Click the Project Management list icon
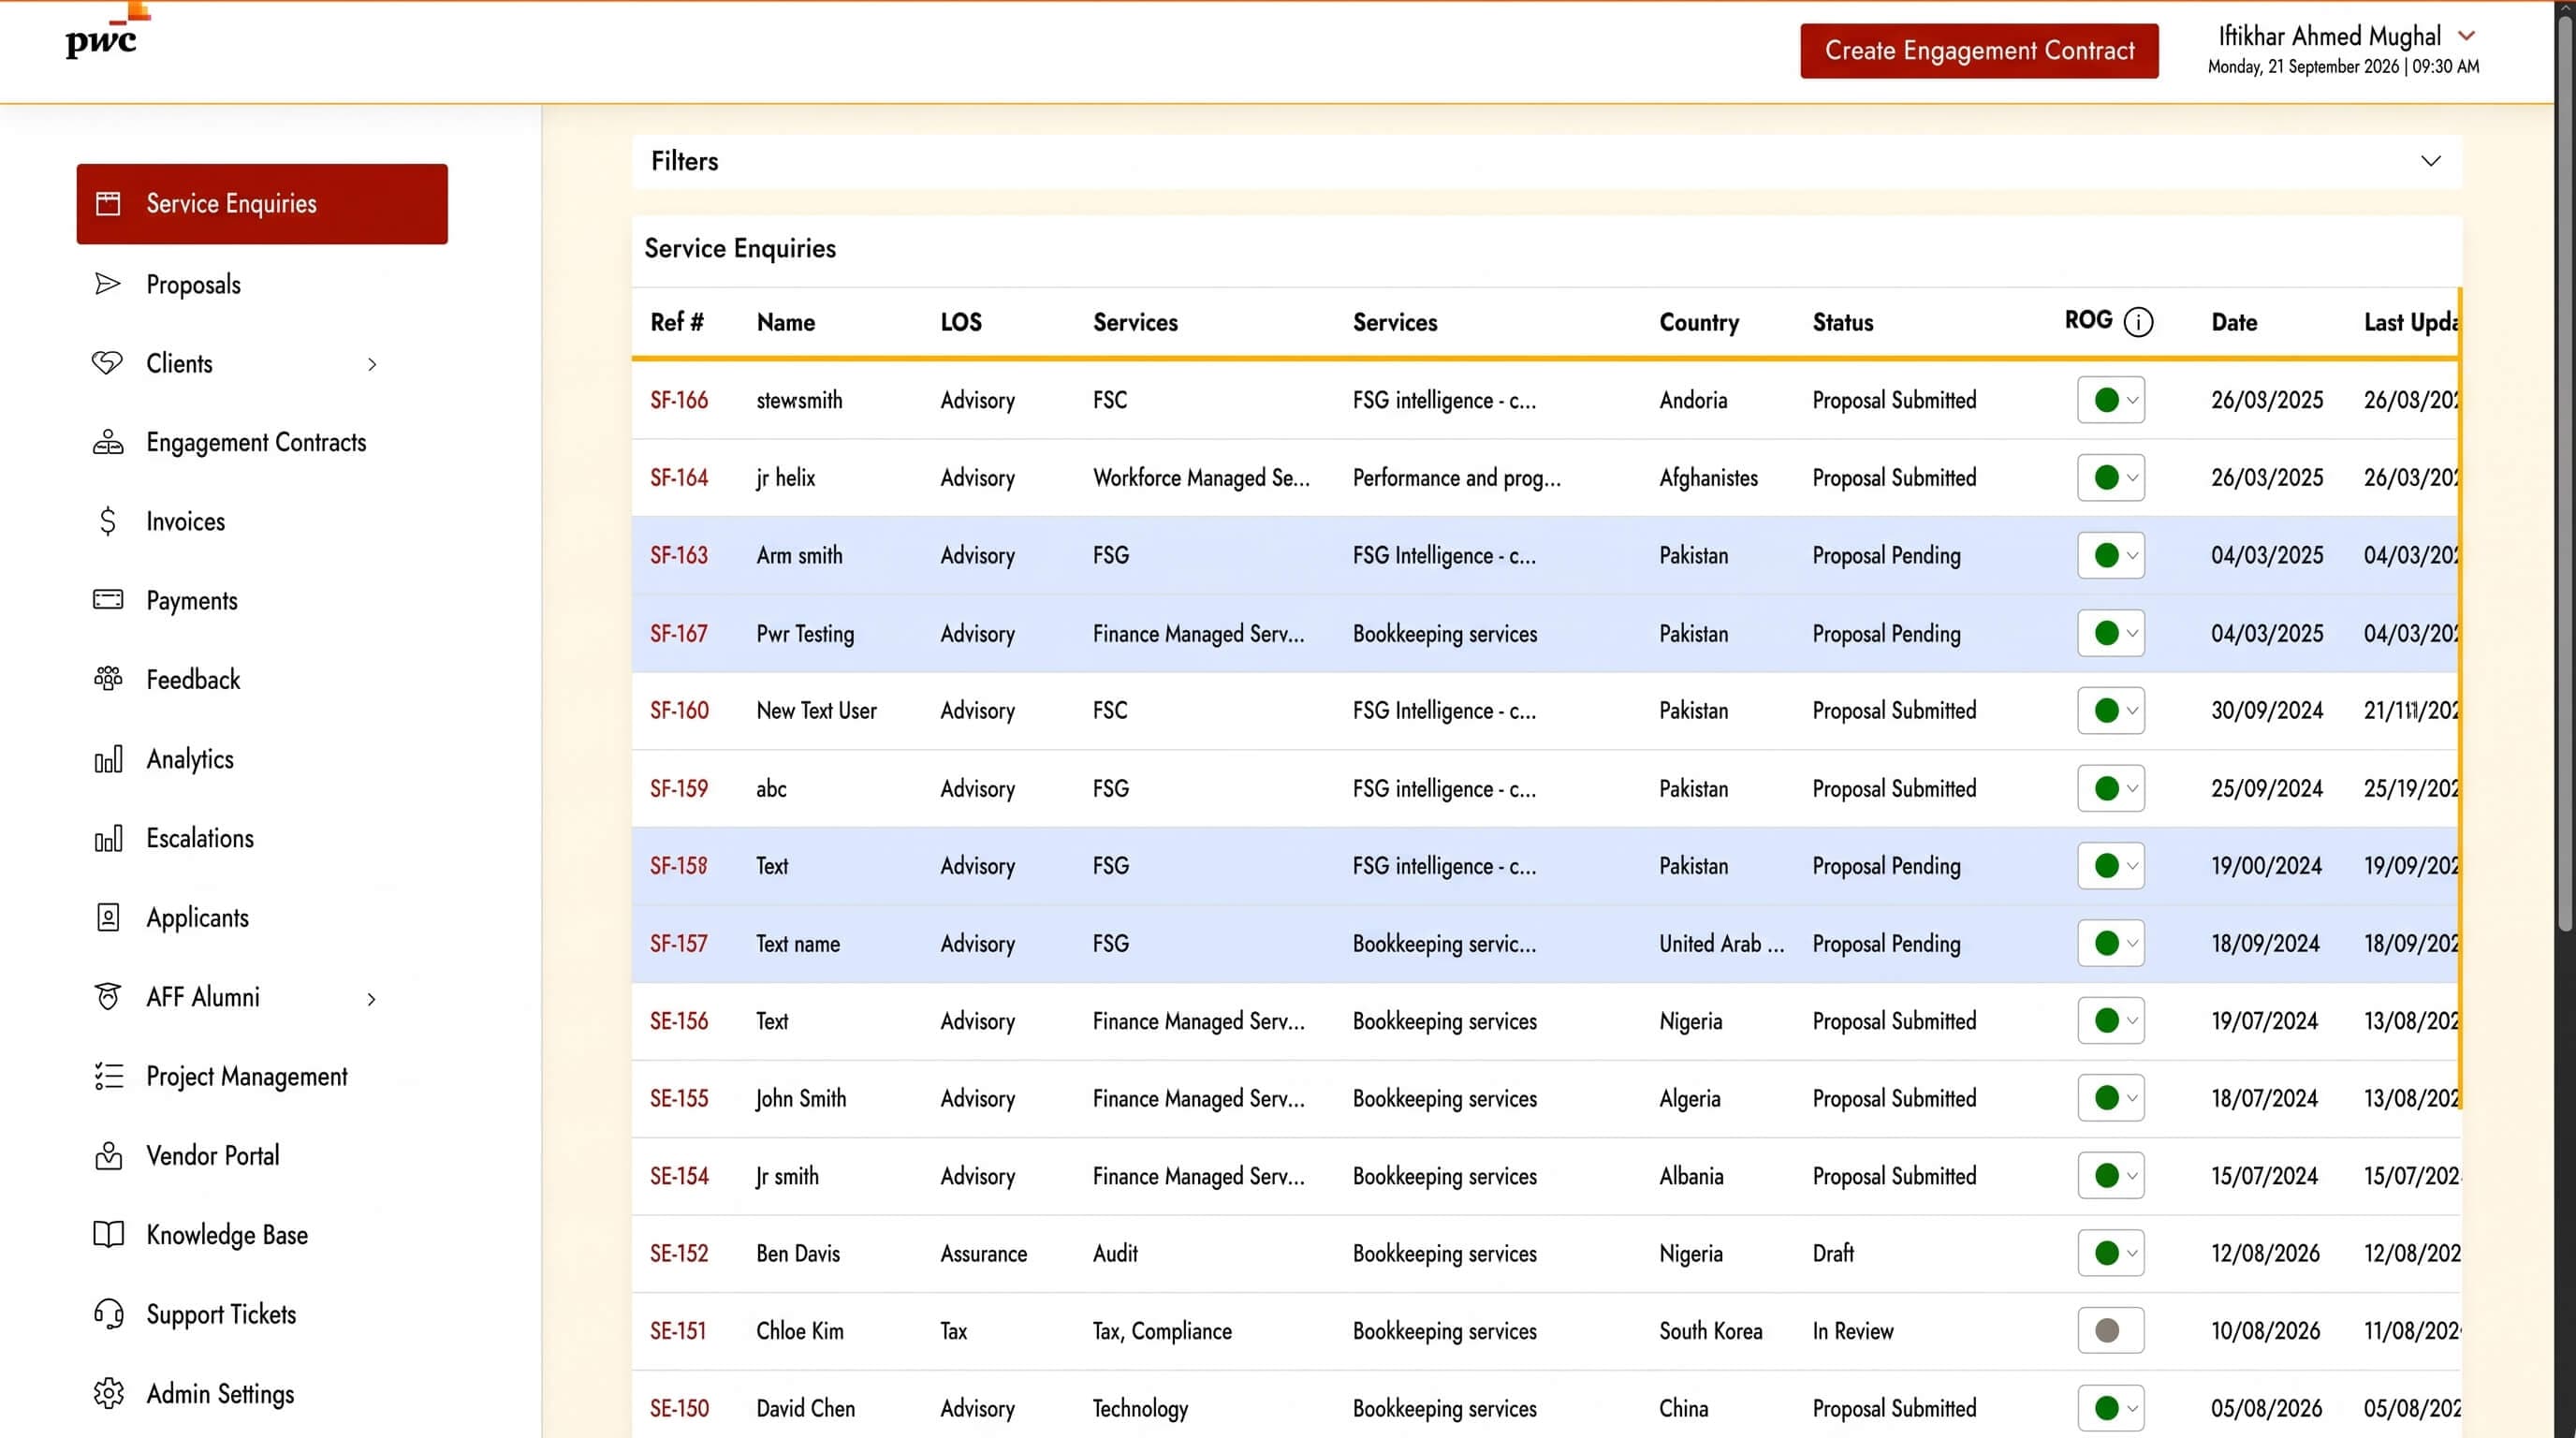 click(x=108, y=1076)
